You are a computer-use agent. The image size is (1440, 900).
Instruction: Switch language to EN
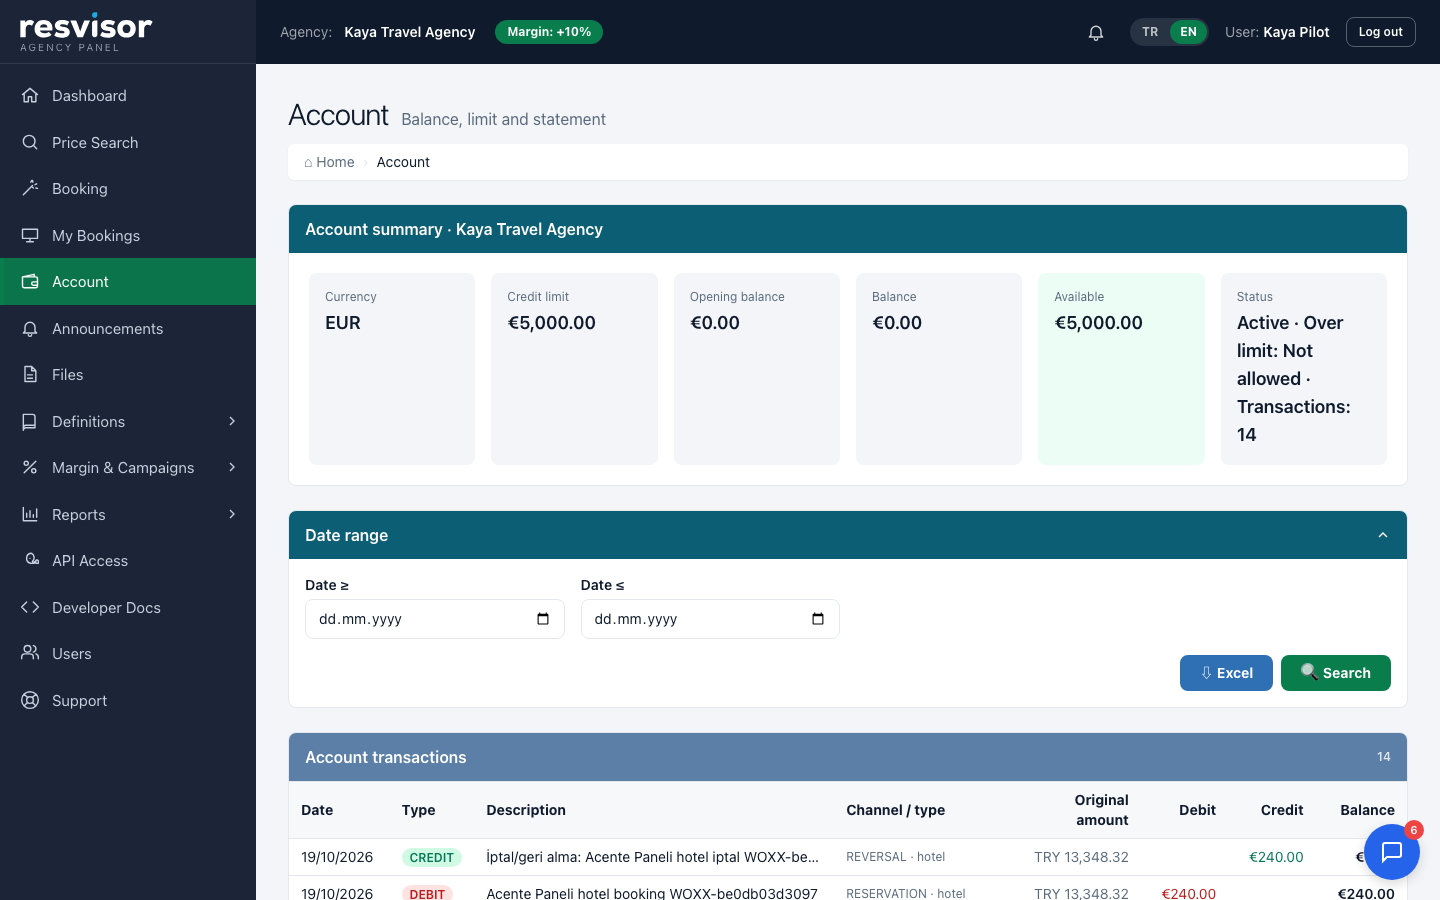(1188, 32)
